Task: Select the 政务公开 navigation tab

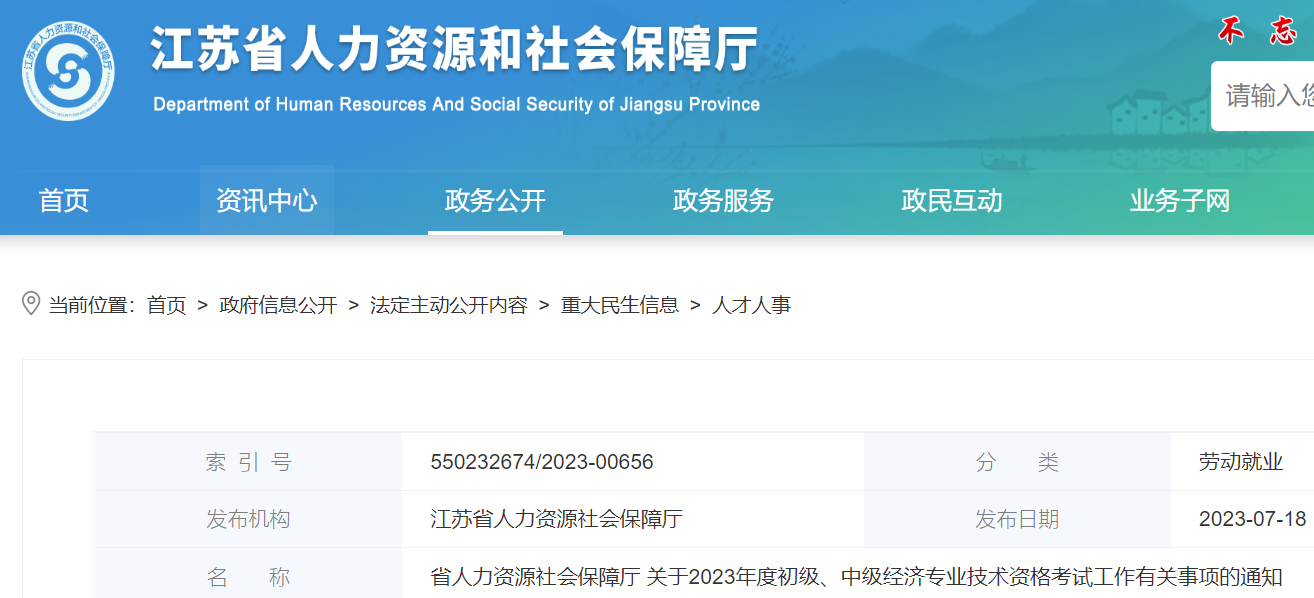Action: [495, 201]
